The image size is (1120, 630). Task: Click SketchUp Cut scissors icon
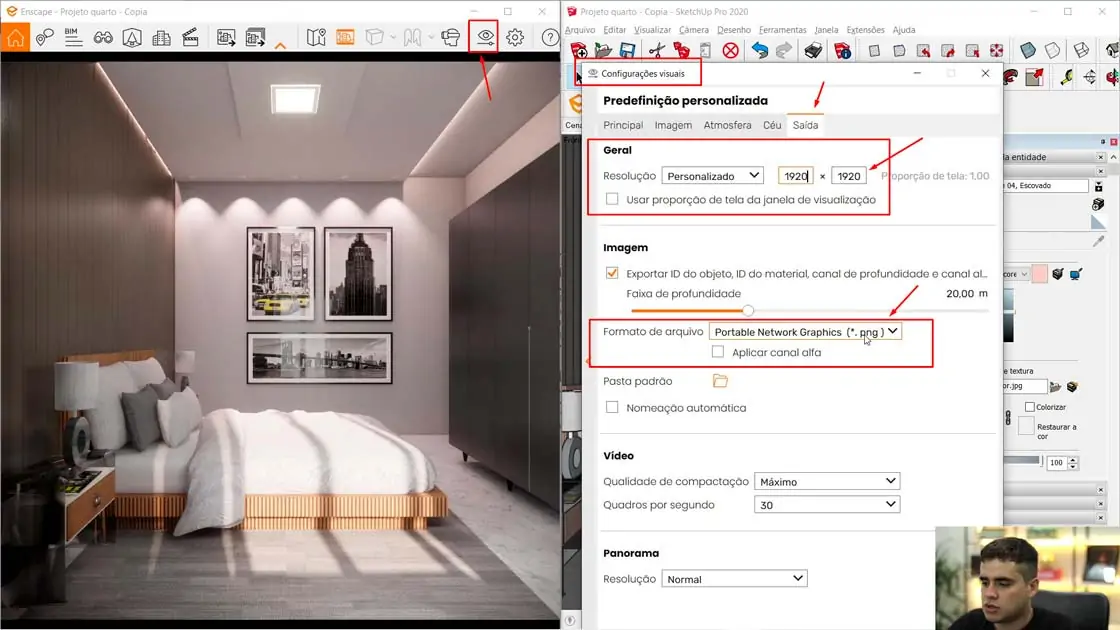656,50
